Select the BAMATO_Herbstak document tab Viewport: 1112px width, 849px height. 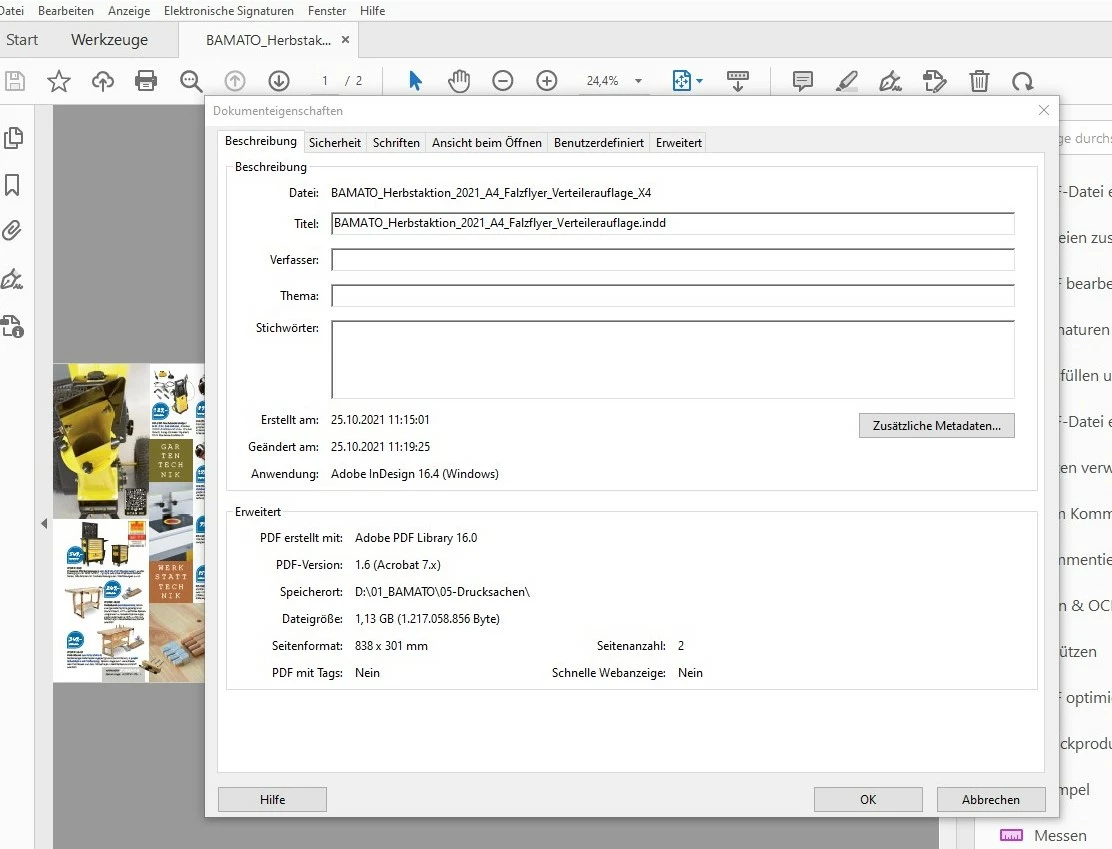pyautogui.click(x=268, y=40)
